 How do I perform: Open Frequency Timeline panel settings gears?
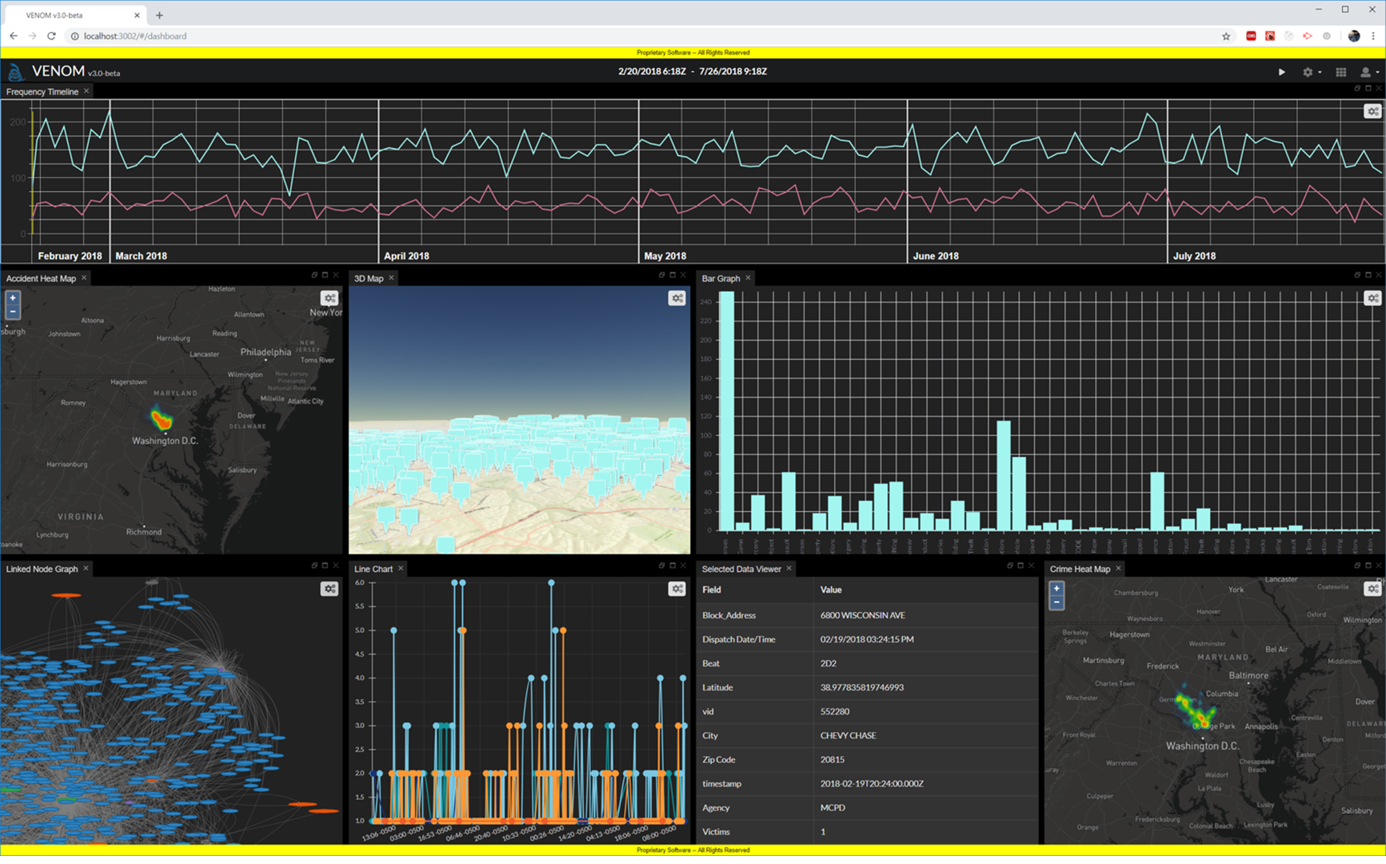[1373, 111]
